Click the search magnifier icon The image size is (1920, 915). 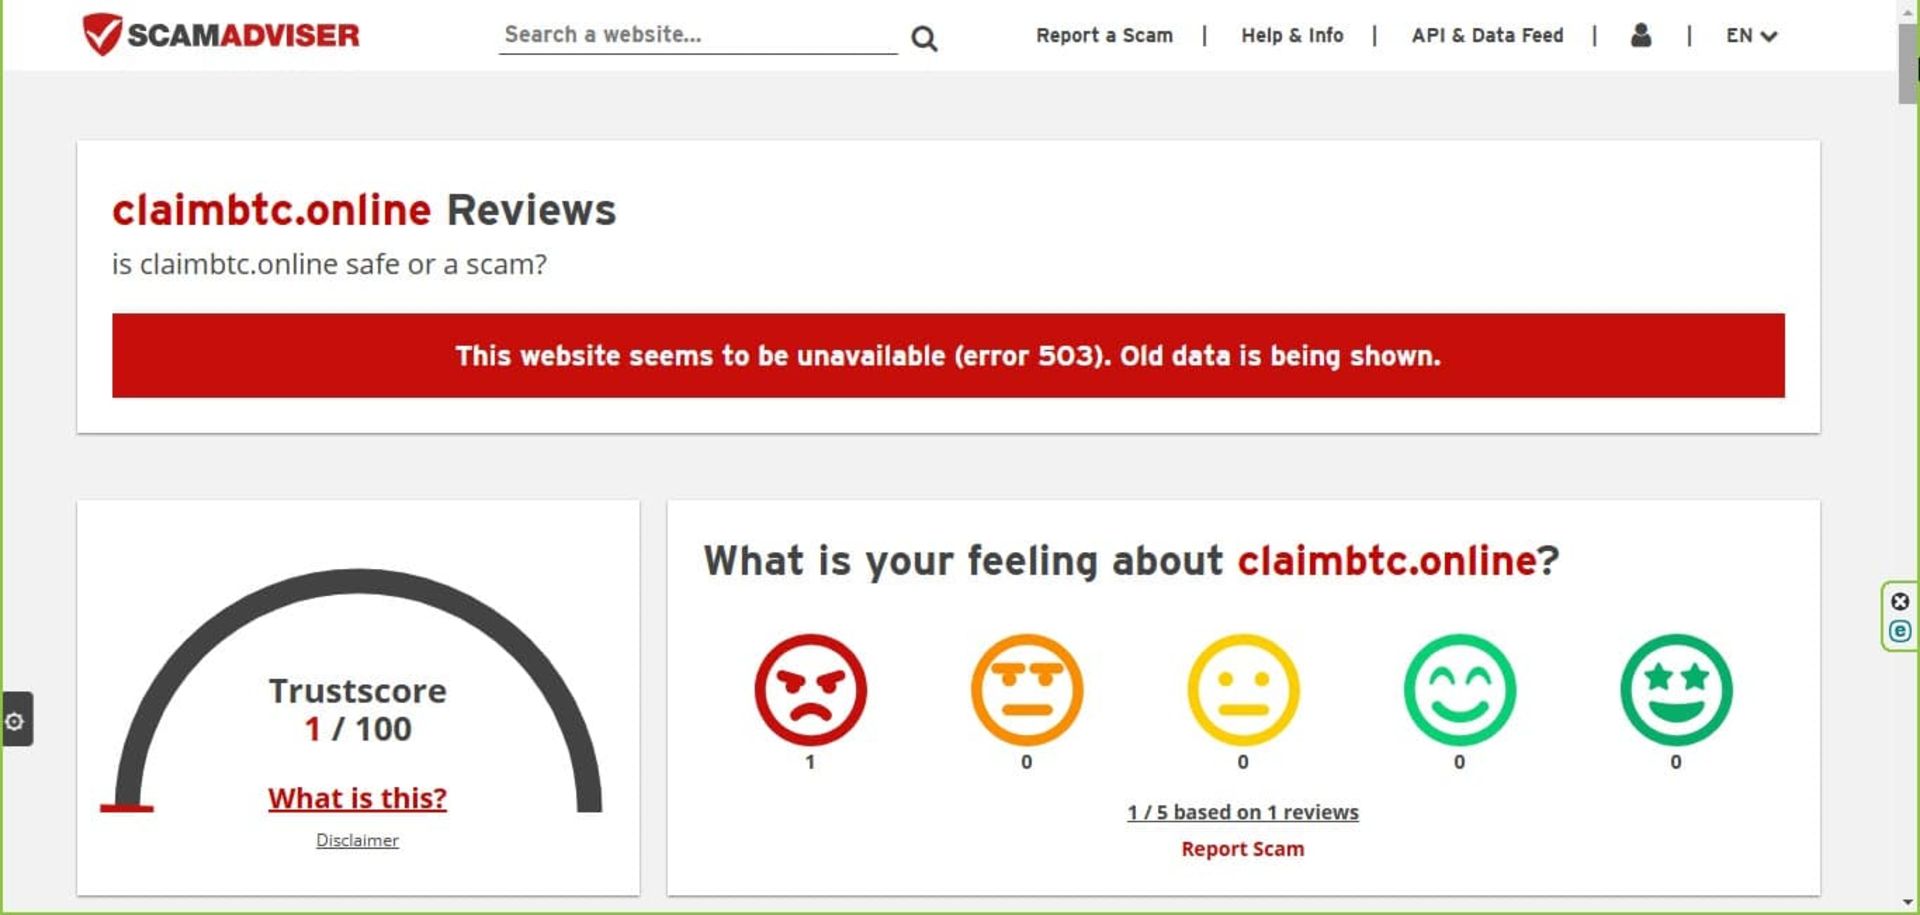(x=924, y=39)
